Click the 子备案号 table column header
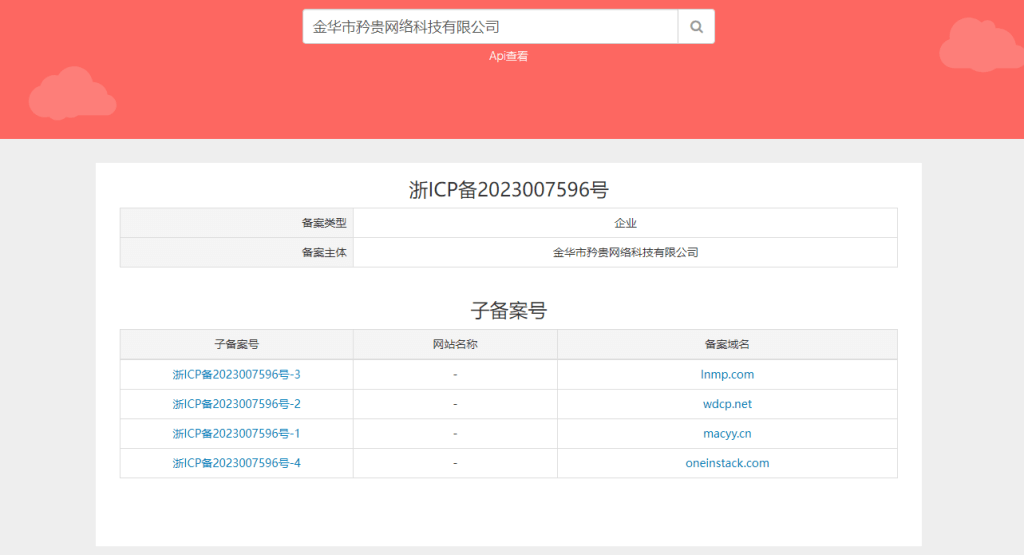The width and height of the screenshot is (1024, 555). click(236, 344)
